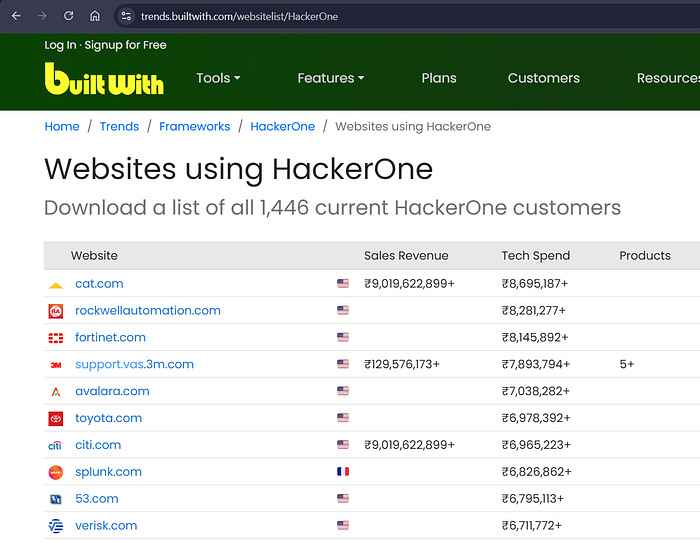Click 'Websites using HackerOne' breadcrumb text

tap(413, 126)
